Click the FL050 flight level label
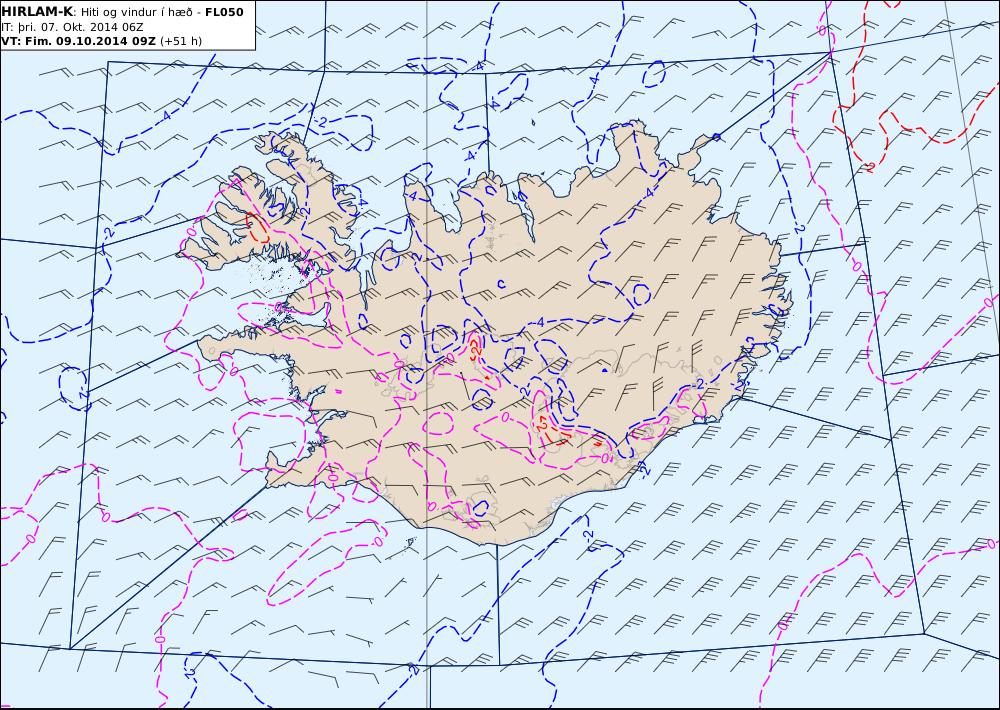This screenshot has height=710, width=1000. point(224,12)
